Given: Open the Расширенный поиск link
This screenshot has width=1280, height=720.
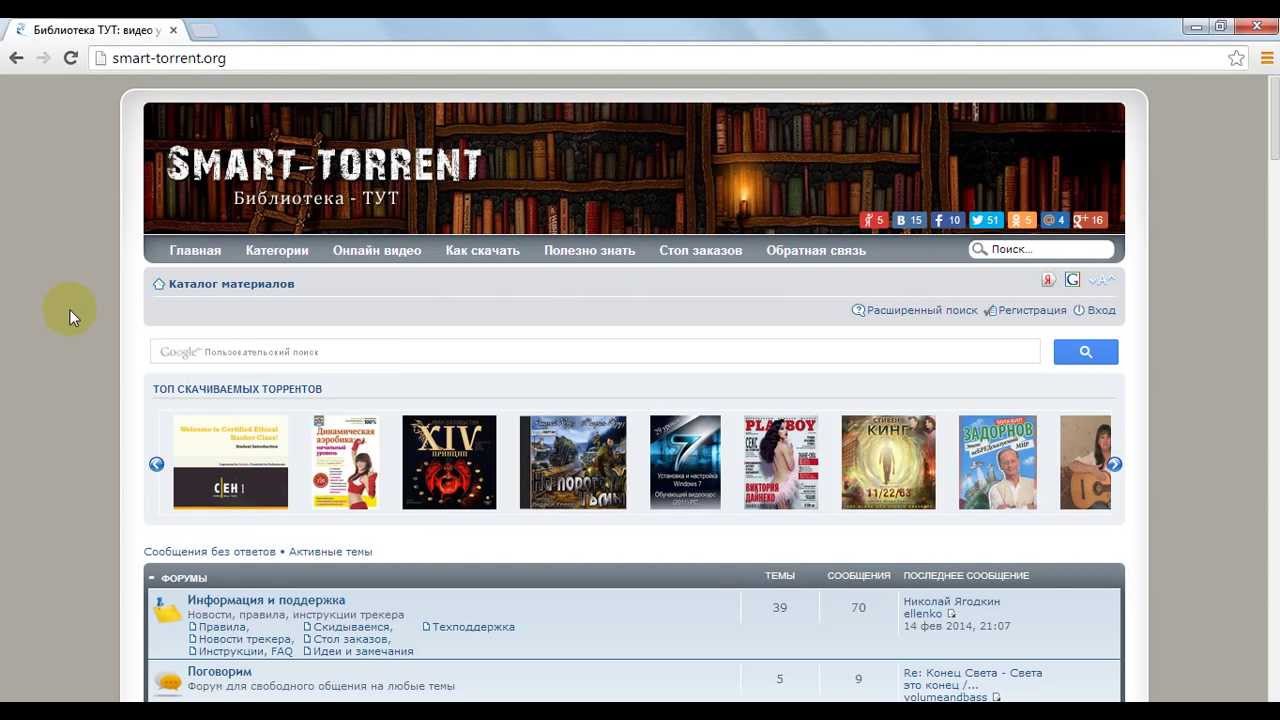Looking at the screenshot, I should tap(915, 310).
